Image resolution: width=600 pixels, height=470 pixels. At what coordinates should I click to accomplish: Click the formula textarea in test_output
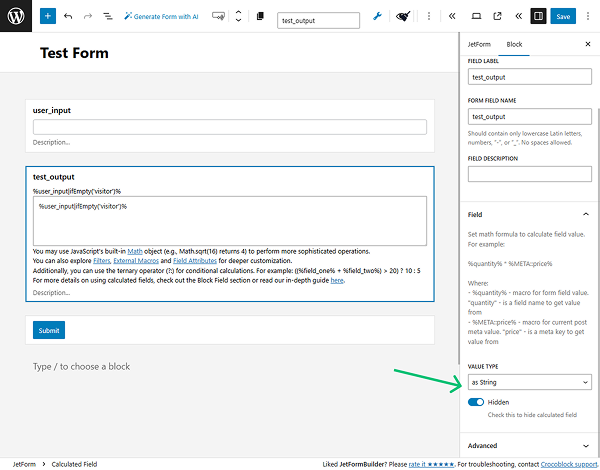click(230, 221)
